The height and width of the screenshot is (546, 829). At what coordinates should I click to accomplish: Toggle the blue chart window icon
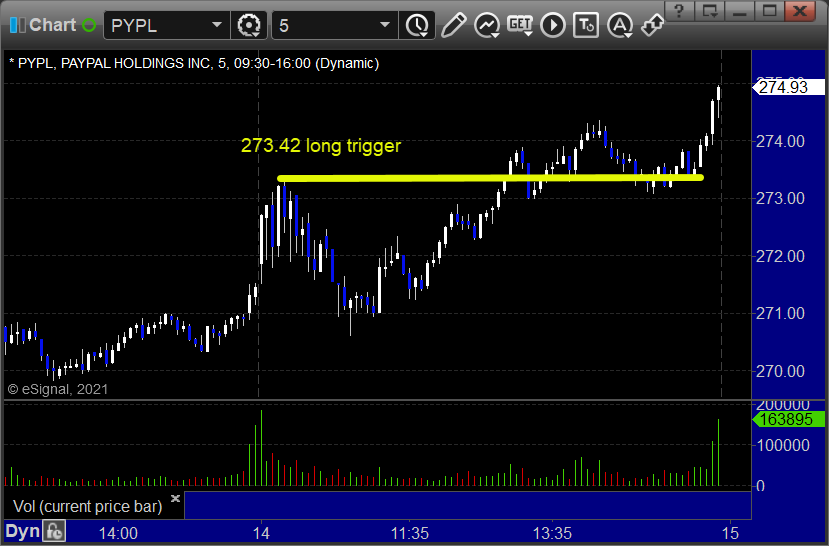(x=17, y=25)
